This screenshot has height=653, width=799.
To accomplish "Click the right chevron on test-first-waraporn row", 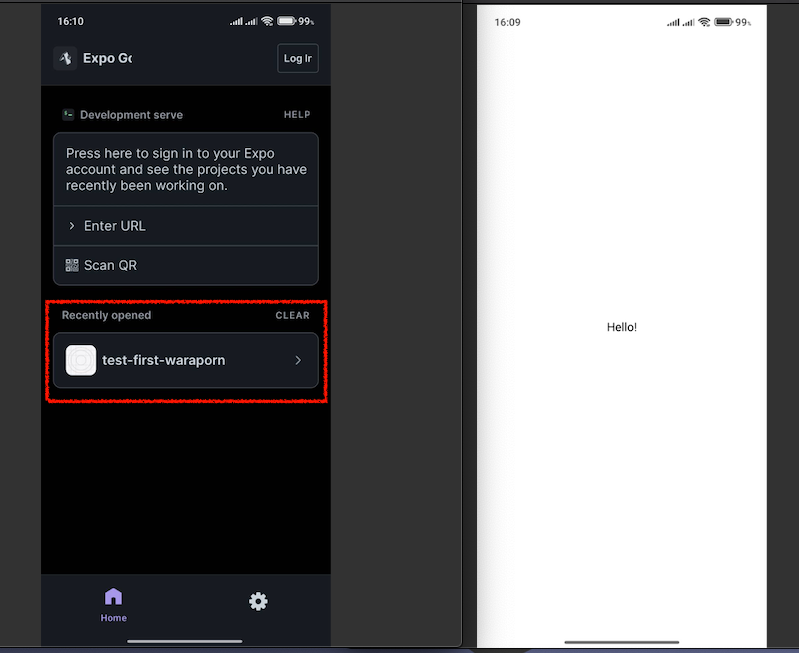I will coord(298,360).
